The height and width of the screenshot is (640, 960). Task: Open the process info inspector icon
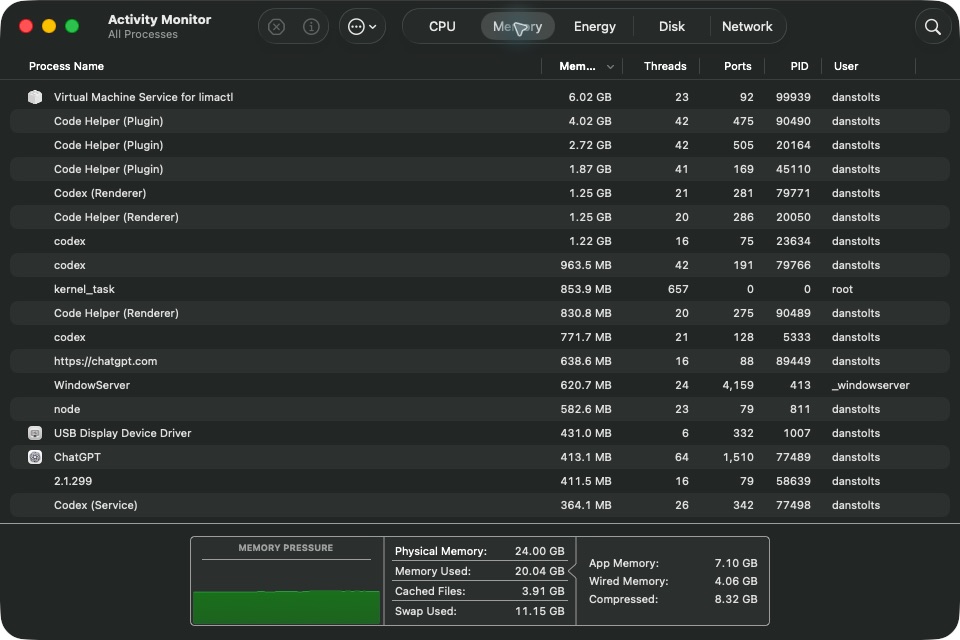point(311,26)
